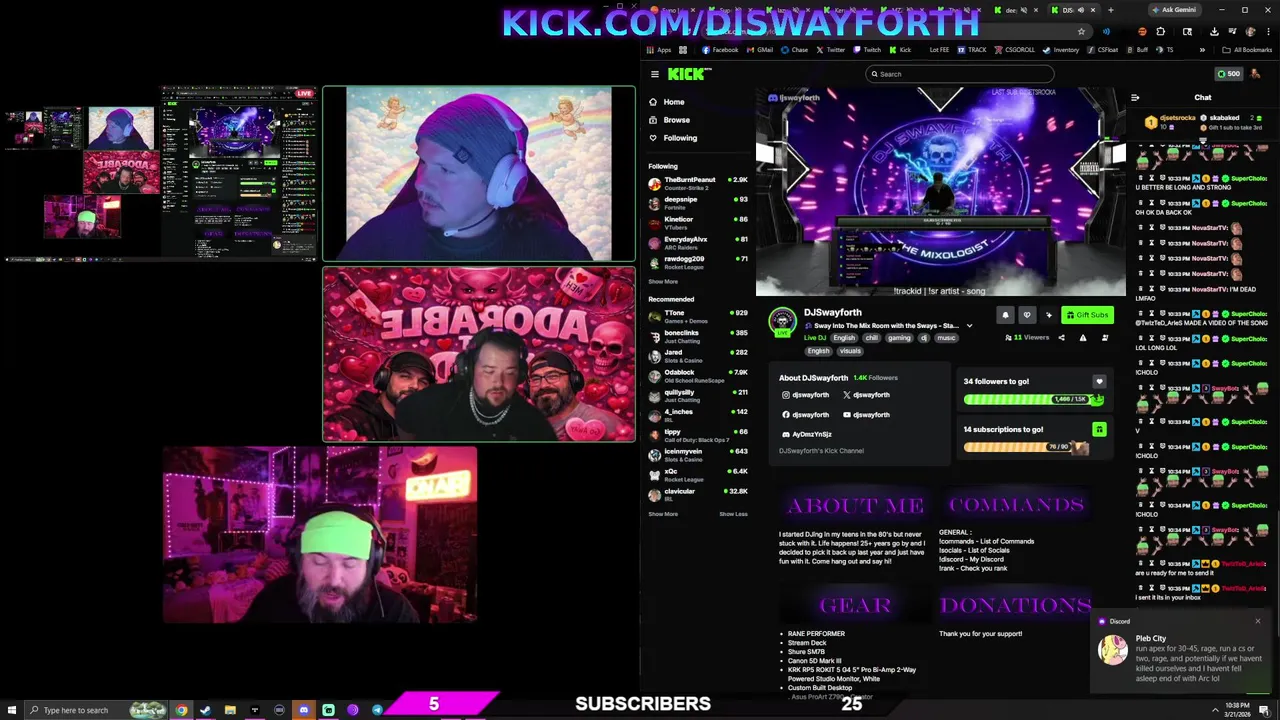Open All Bookmarks folder

pos(1247,50)
